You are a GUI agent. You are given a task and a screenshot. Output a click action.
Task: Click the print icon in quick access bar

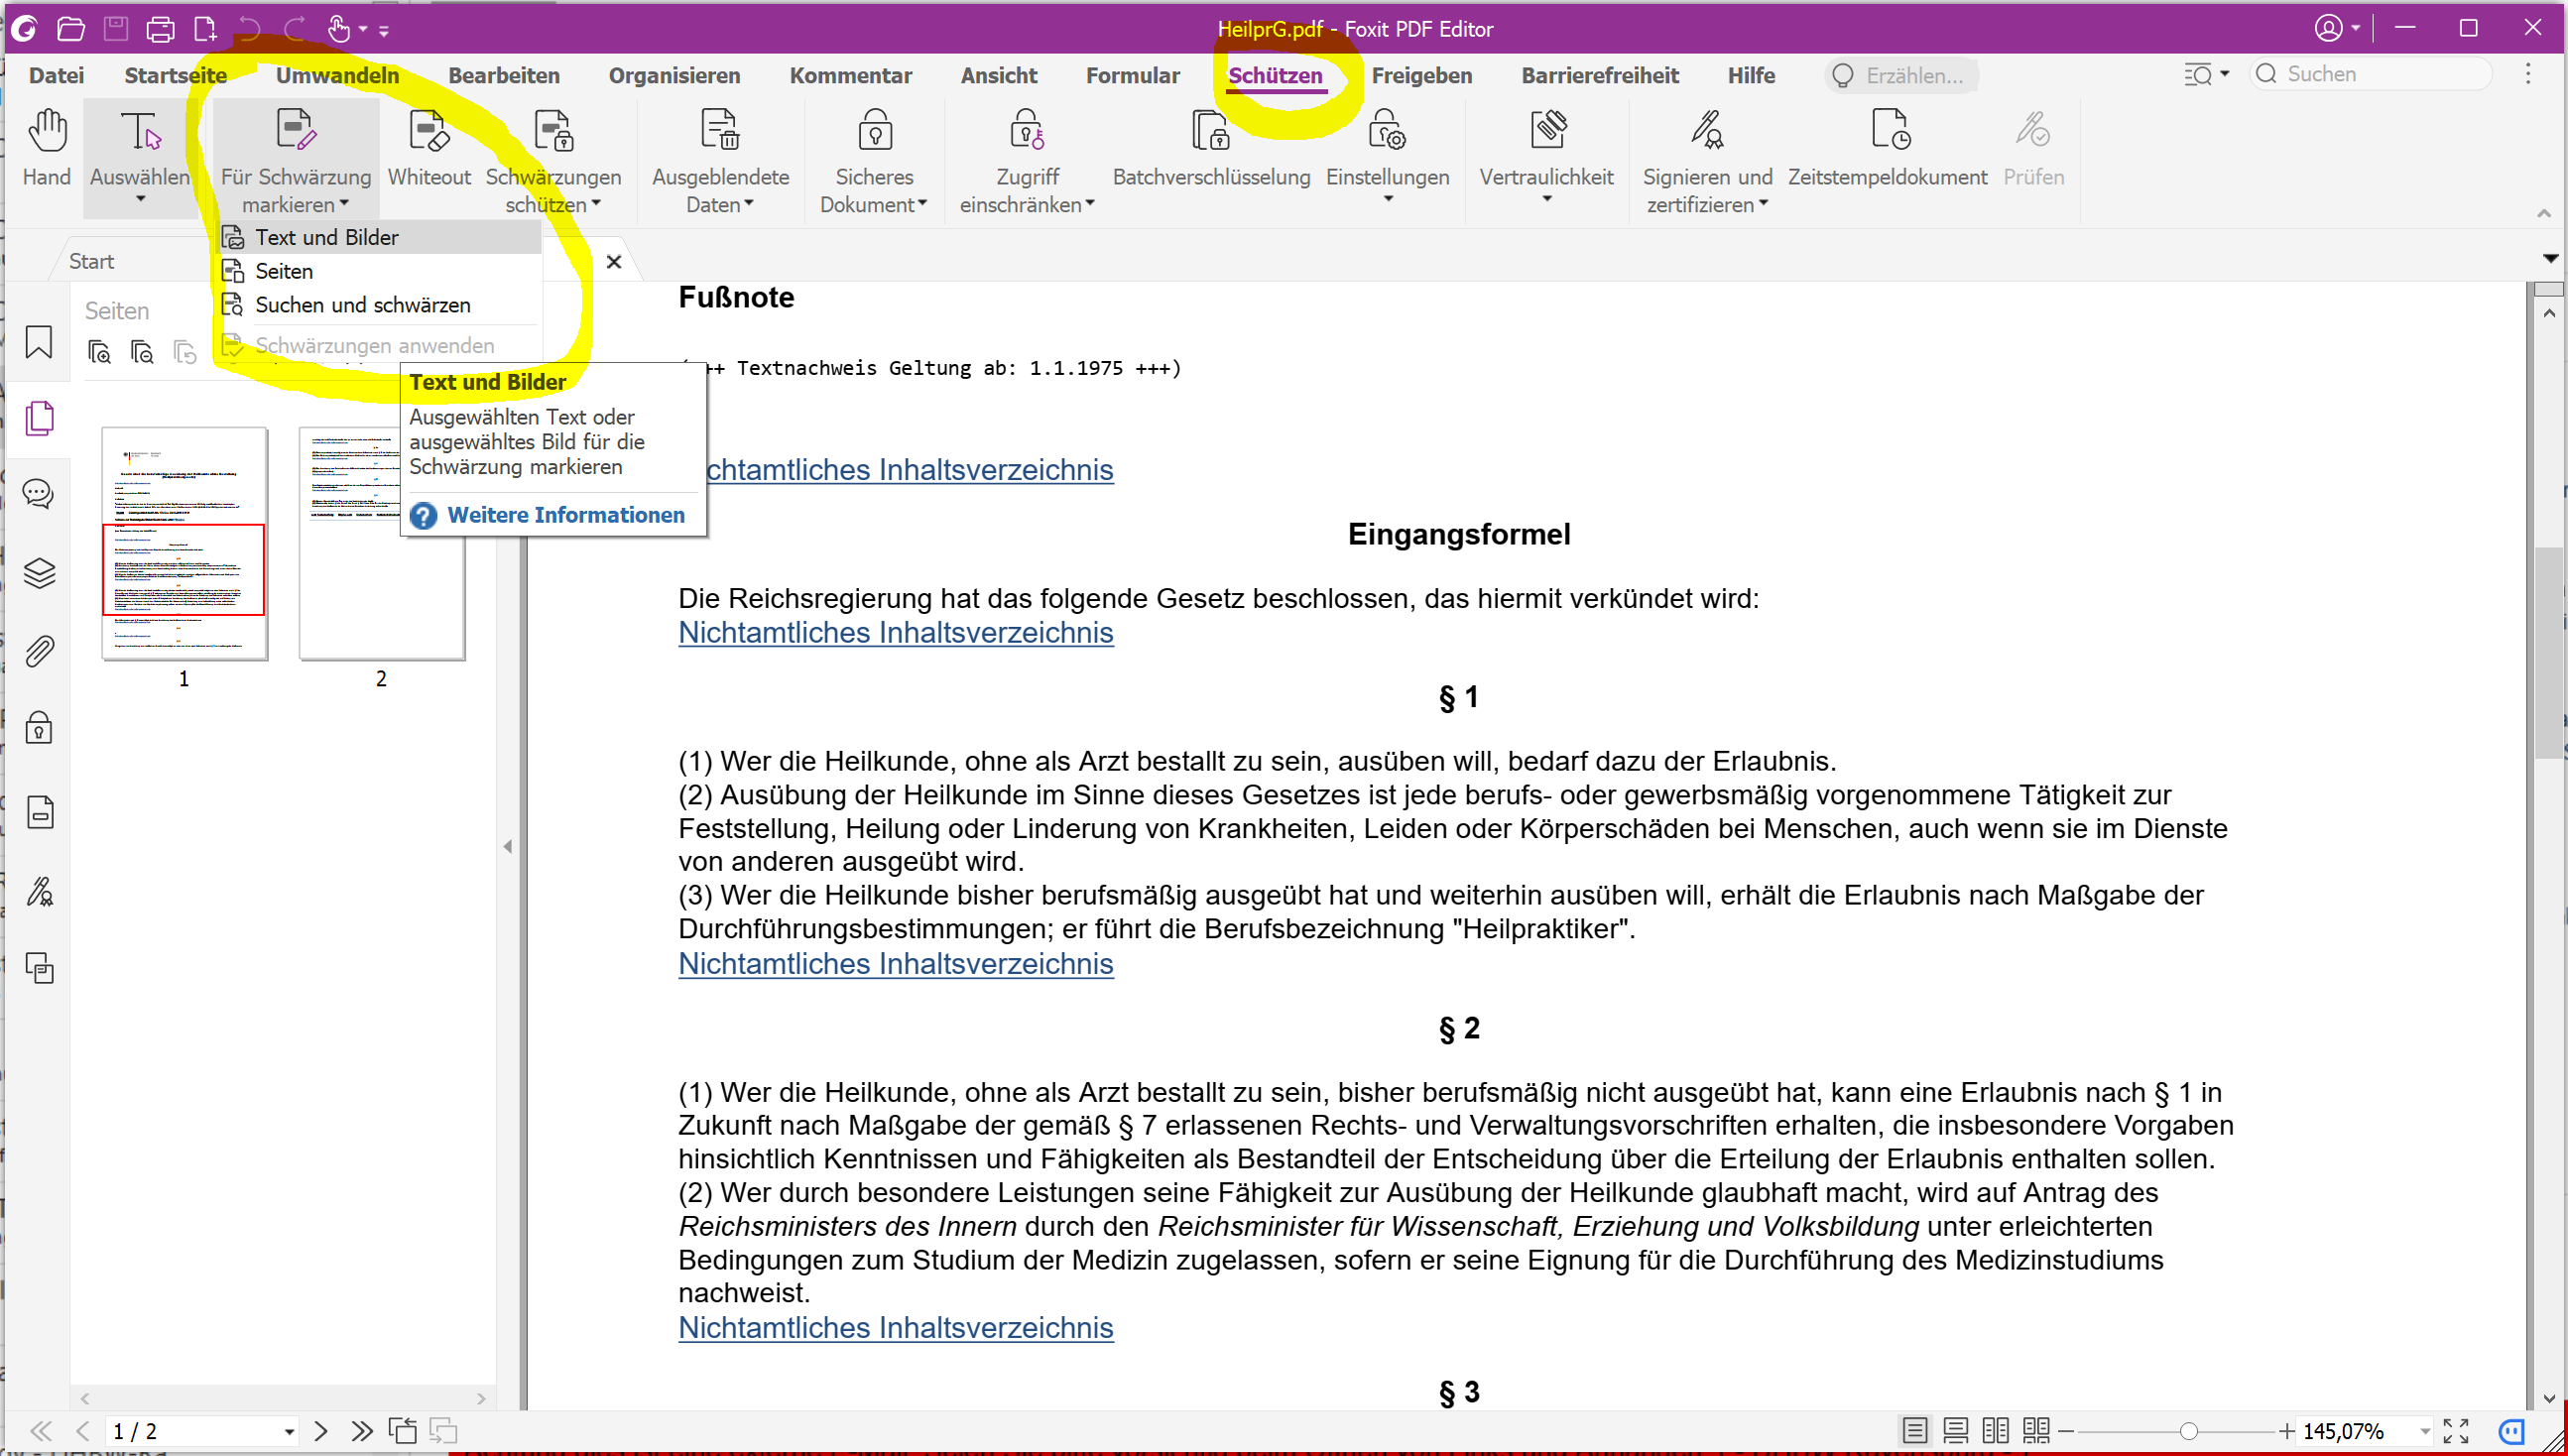160,28
